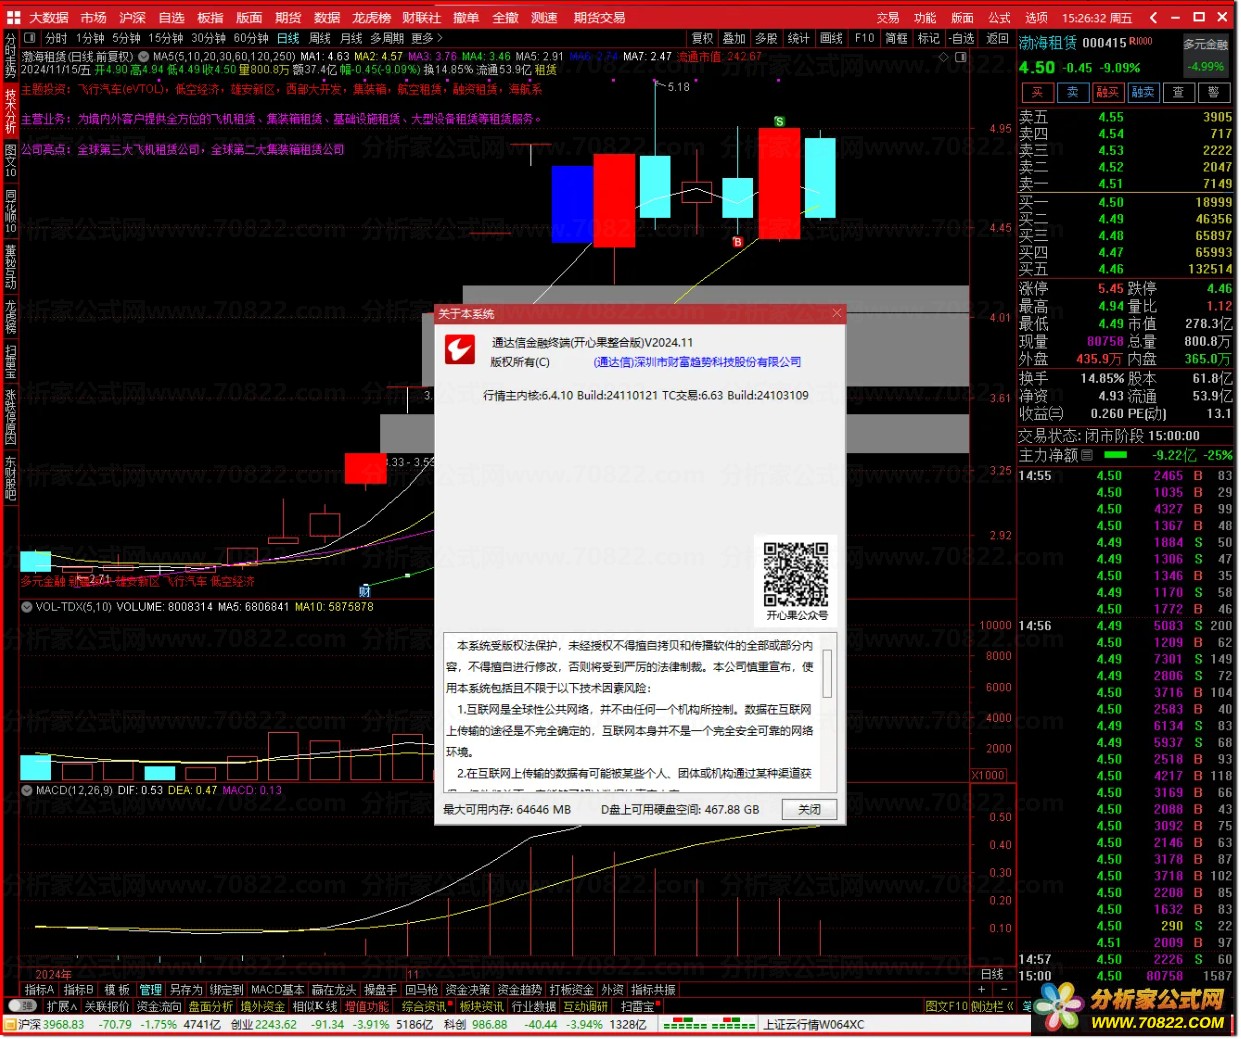Click the 卖 sell button
Viewport: 1241px width, 1039px height.
[x=1072, y=92]
